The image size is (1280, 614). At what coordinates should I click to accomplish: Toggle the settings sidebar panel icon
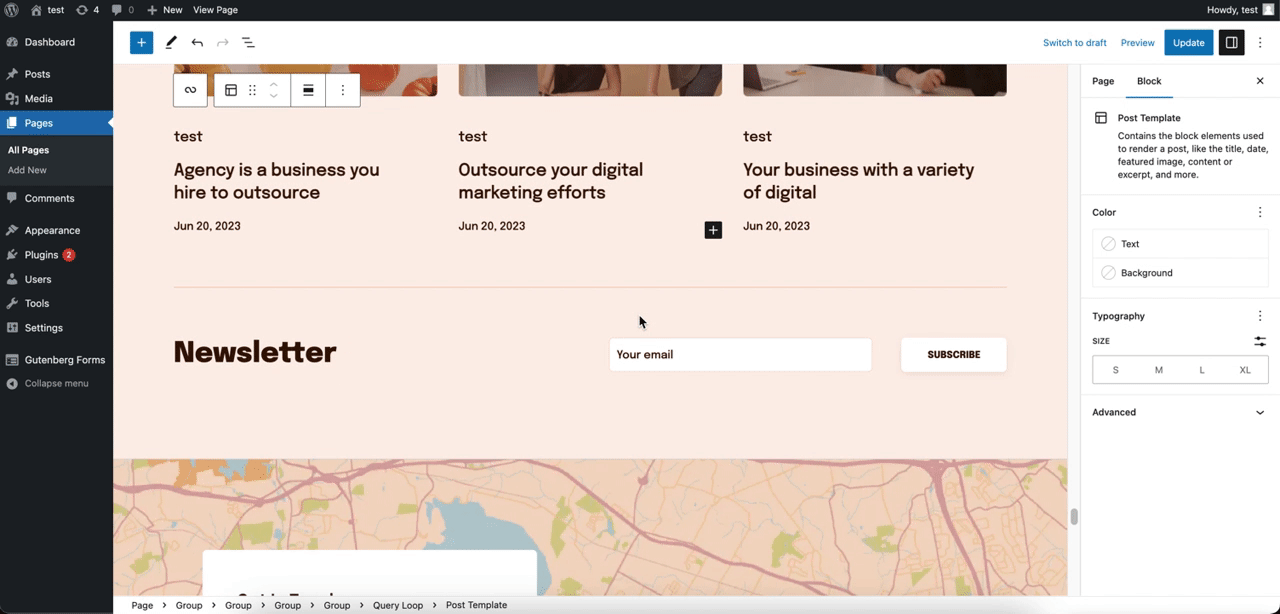[1232, 43]
